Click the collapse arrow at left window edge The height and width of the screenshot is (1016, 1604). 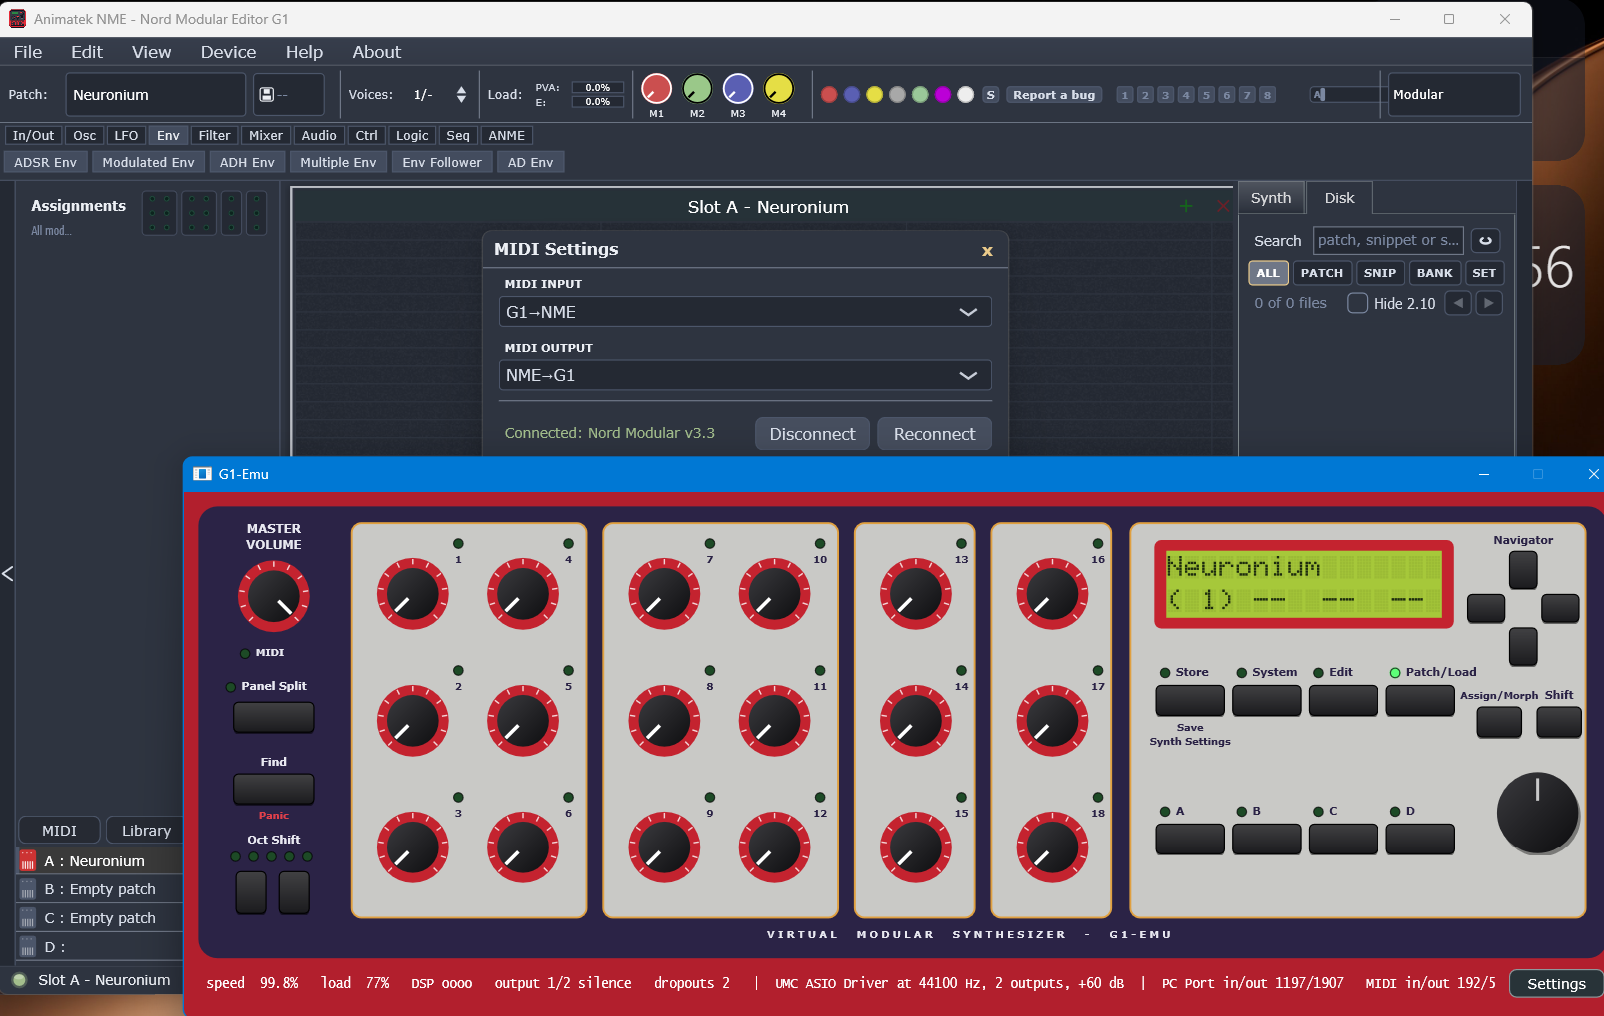(x=8, y=573)
